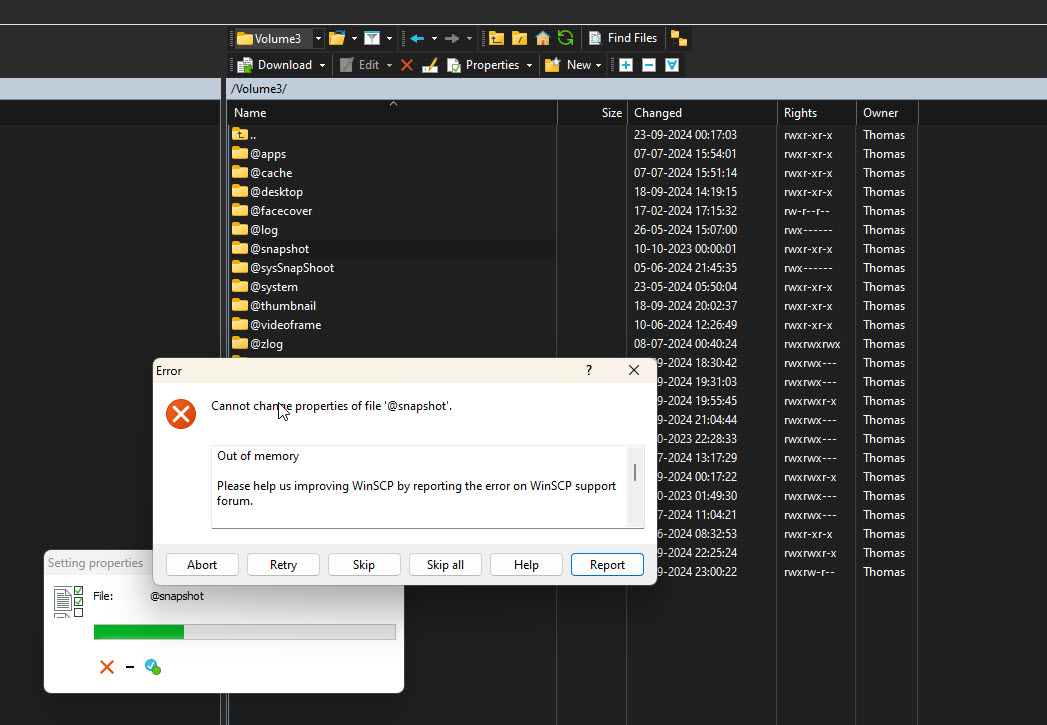
Task: Click the Filter funnel icon
Action: pos(372,38)
